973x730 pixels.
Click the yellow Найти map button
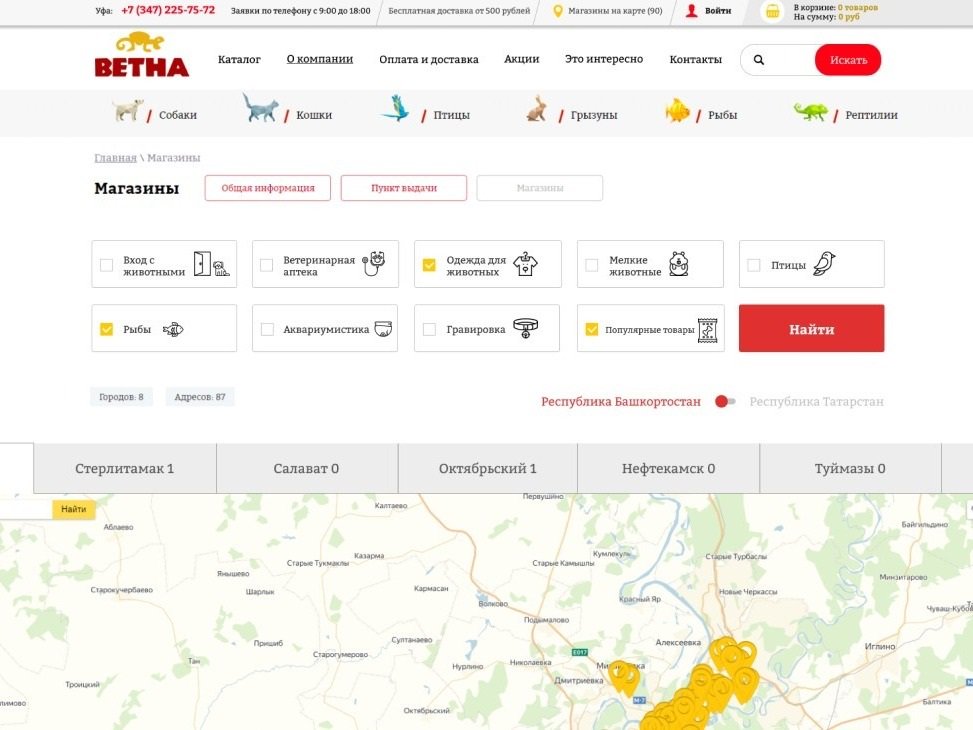click(73, 510)
